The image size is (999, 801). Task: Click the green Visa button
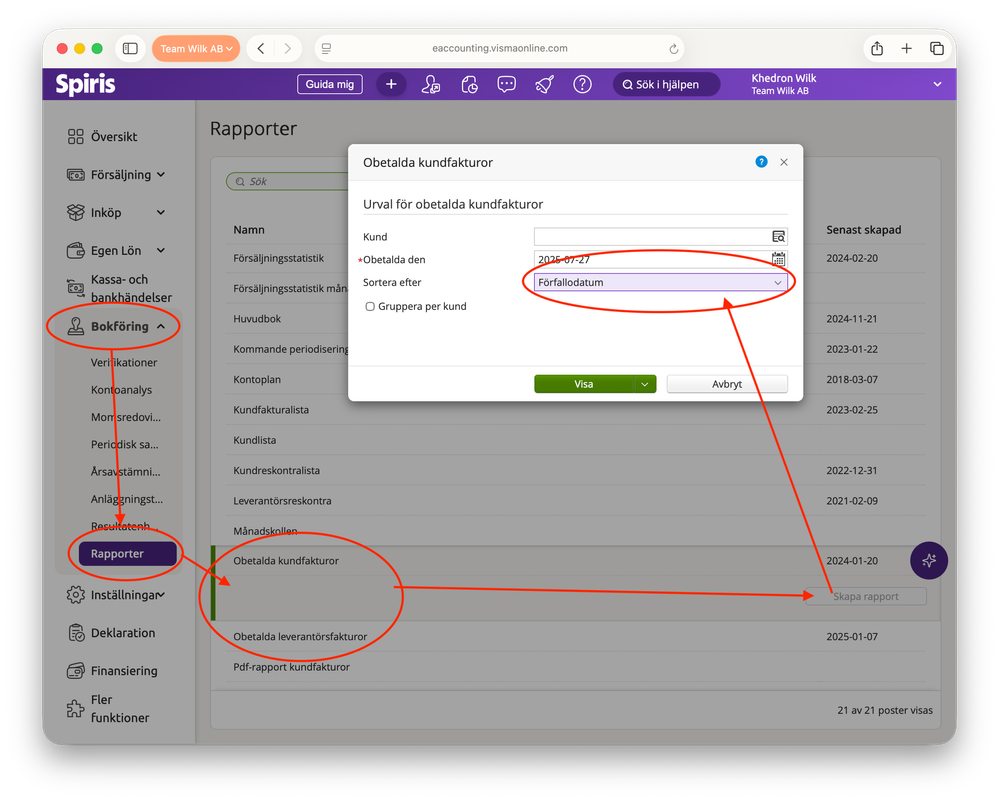point(584,384)
